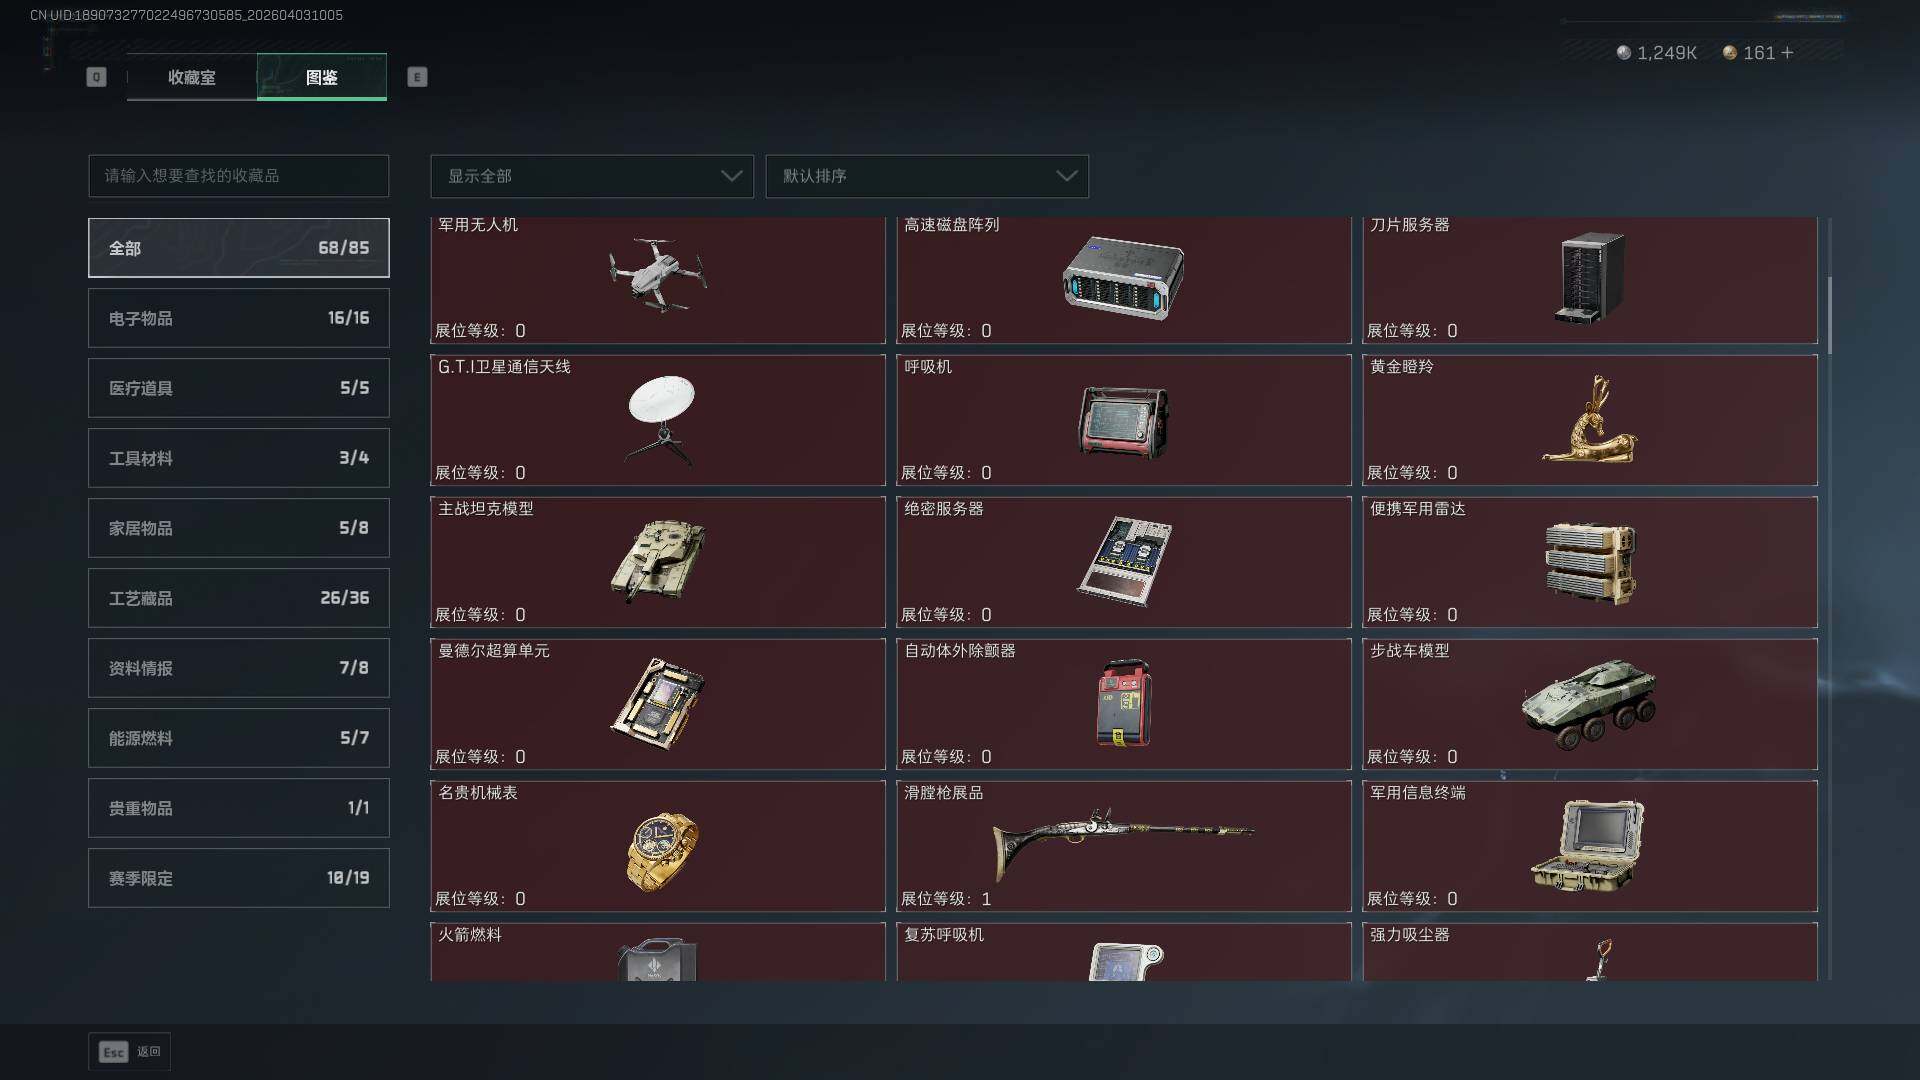Select the 高速磁盘阵列 disk array icon
The height and width of the screenshot is (1080, 1920).
point(1123,278)
